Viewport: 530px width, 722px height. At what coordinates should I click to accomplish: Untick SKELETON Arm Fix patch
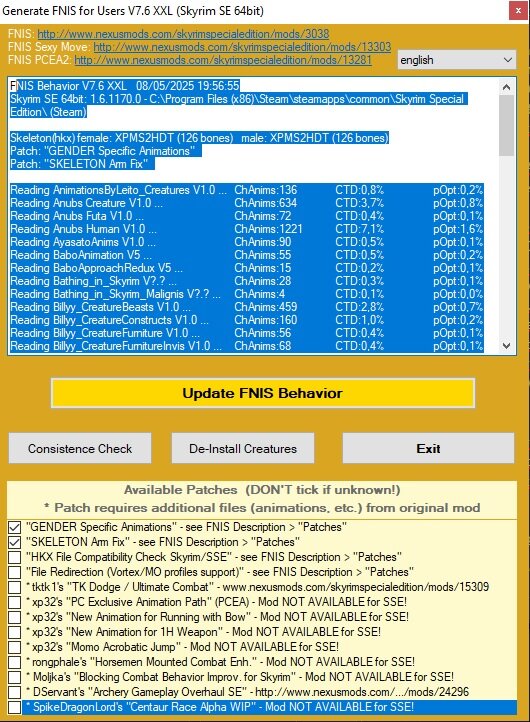point(15,542)
